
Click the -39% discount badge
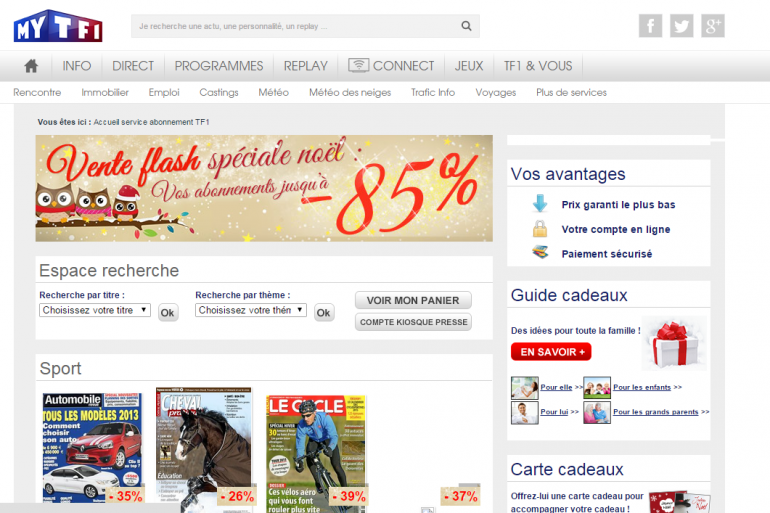349,496
